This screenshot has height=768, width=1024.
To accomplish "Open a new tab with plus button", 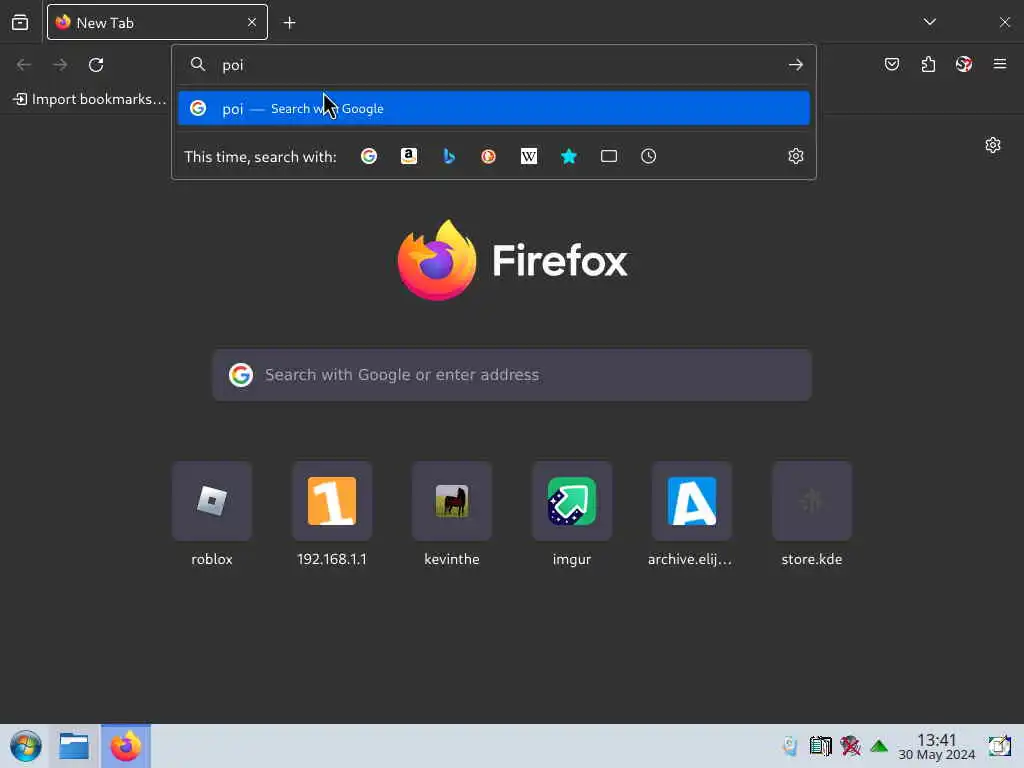I will (289, 23).
